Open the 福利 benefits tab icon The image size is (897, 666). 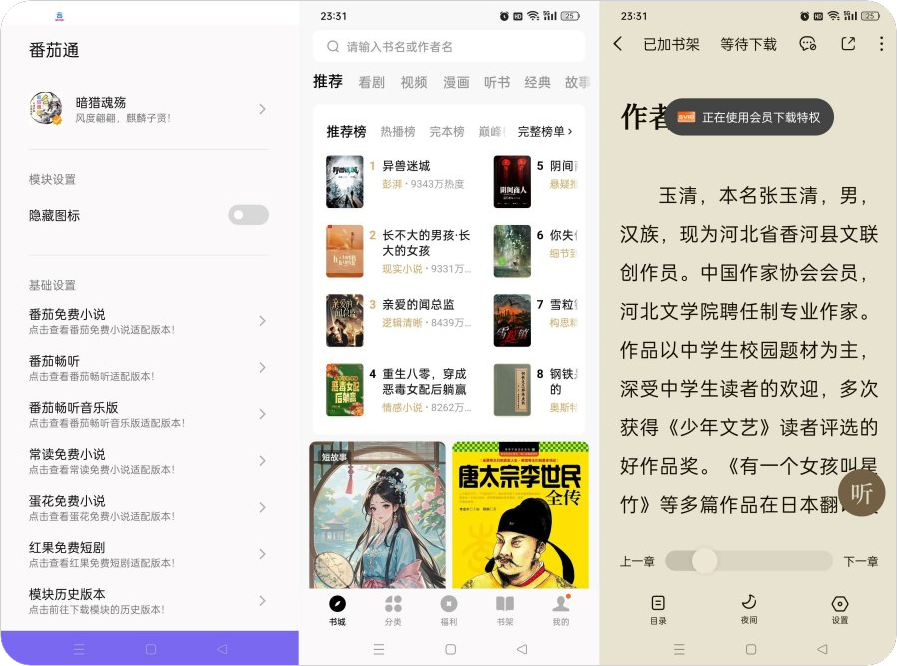click(x=449, y=609)
